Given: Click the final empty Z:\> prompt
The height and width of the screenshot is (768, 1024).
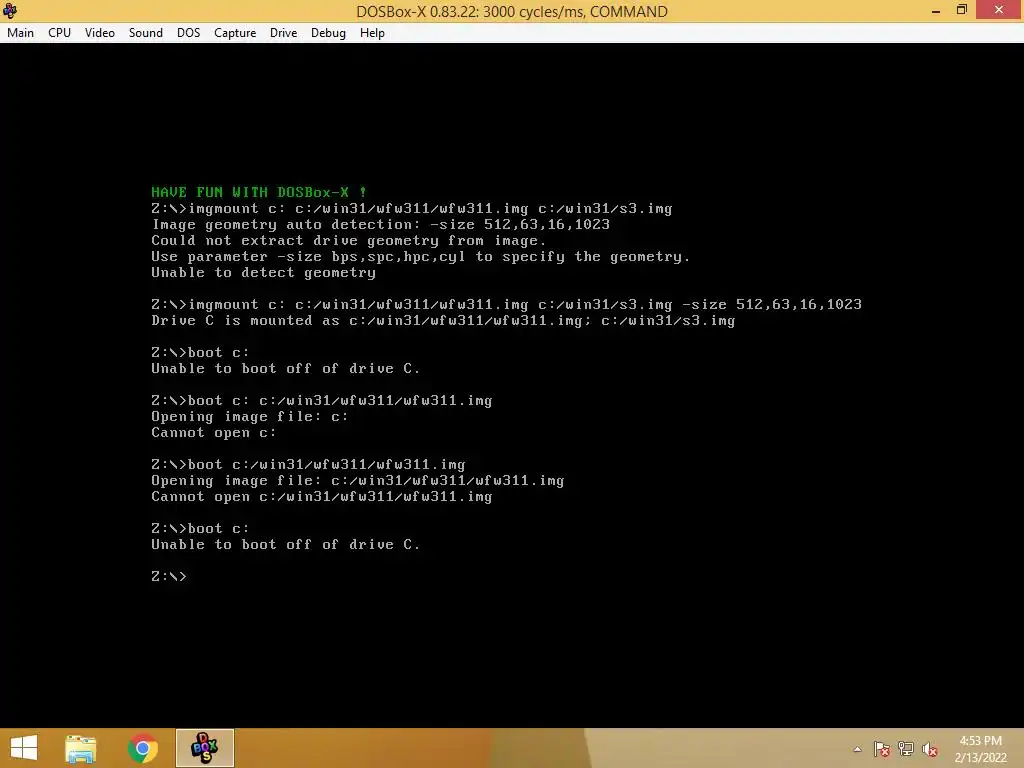Looking at the screenshot, I should click(168, 576).
